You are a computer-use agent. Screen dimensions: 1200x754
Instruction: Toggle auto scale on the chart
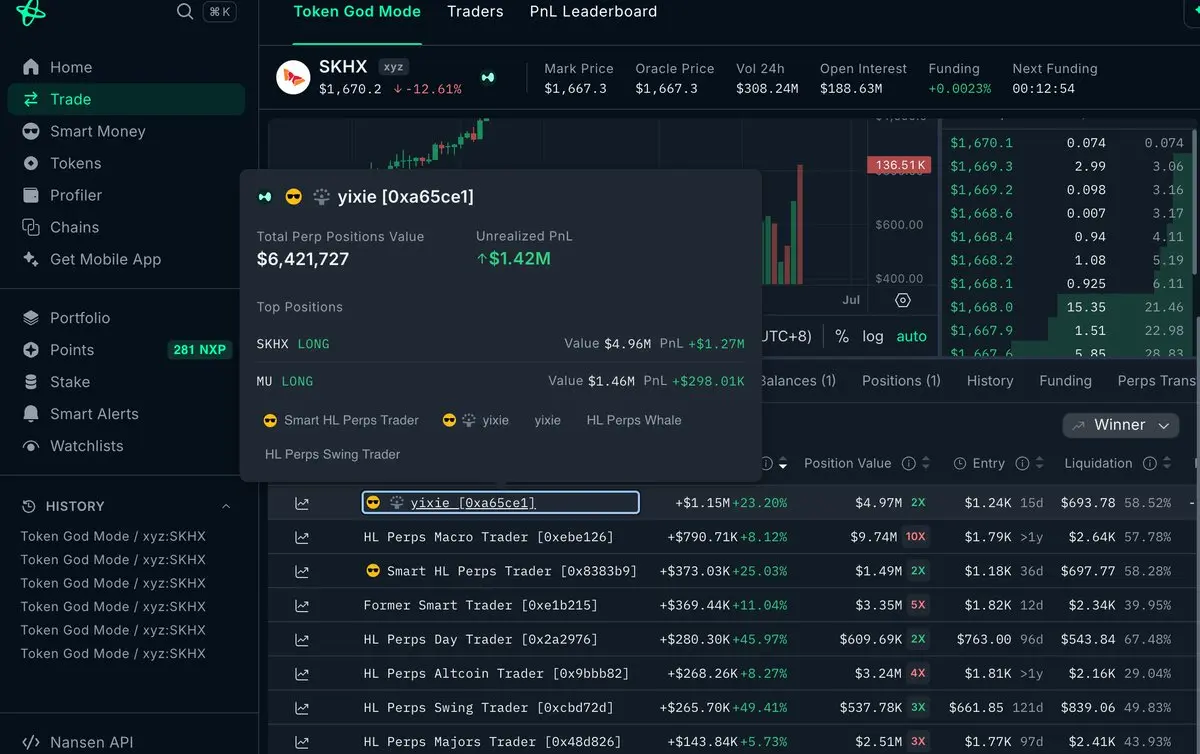coord(911,336)
